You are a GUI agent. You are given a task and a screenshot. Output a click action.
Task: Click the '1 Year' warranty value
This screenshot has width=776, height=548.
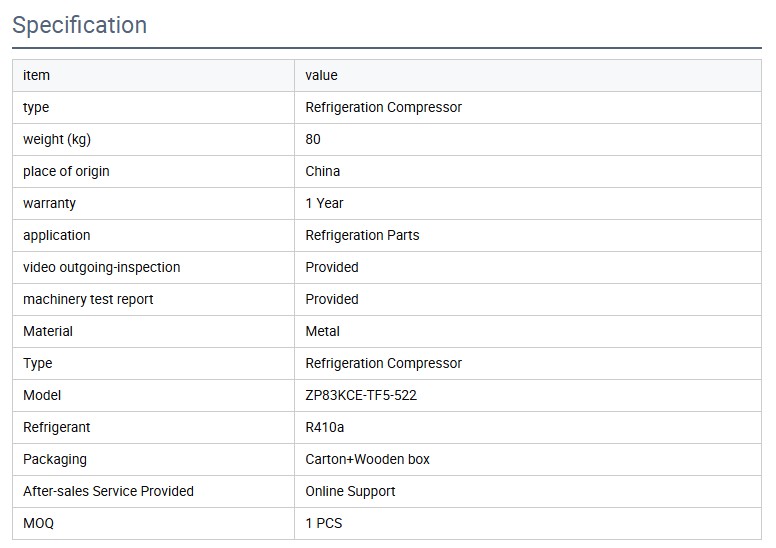[324, 203]
